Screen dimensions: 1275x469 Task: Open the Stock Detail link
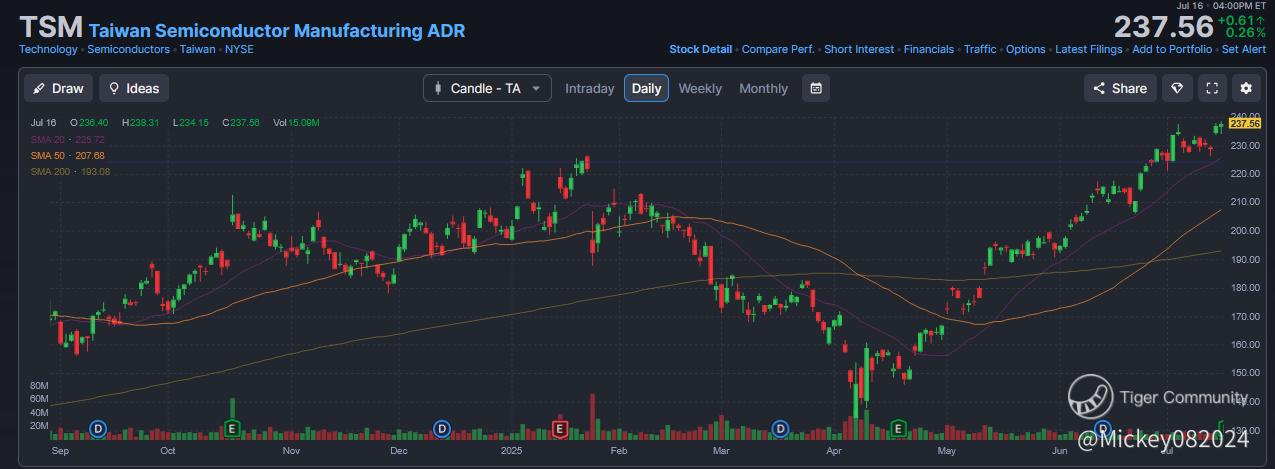[700, 49]
